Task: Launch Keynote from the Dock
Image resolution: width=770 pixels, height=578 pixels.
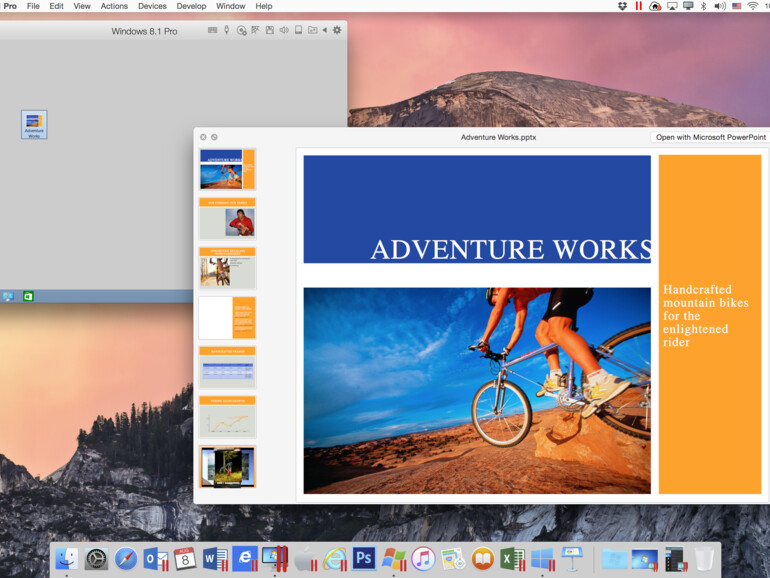Action: pyautogui.click(x=572, y=559)
